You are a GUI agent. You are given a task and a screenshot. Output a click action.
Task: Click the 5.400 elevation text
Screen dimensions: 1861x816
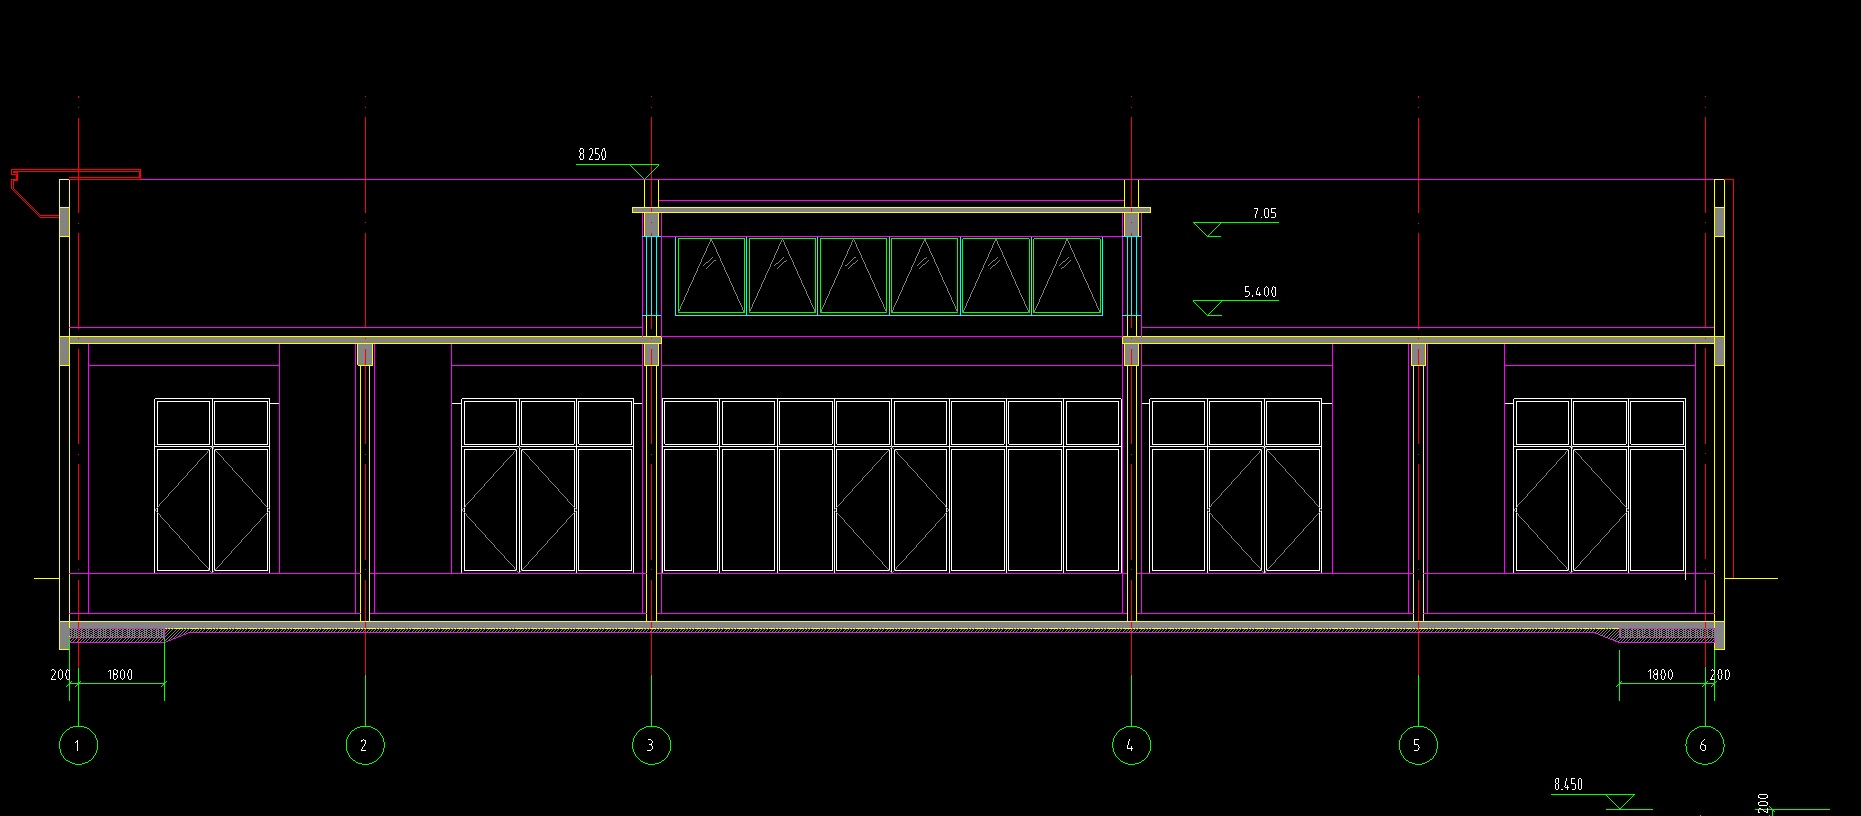[1260, 292]
